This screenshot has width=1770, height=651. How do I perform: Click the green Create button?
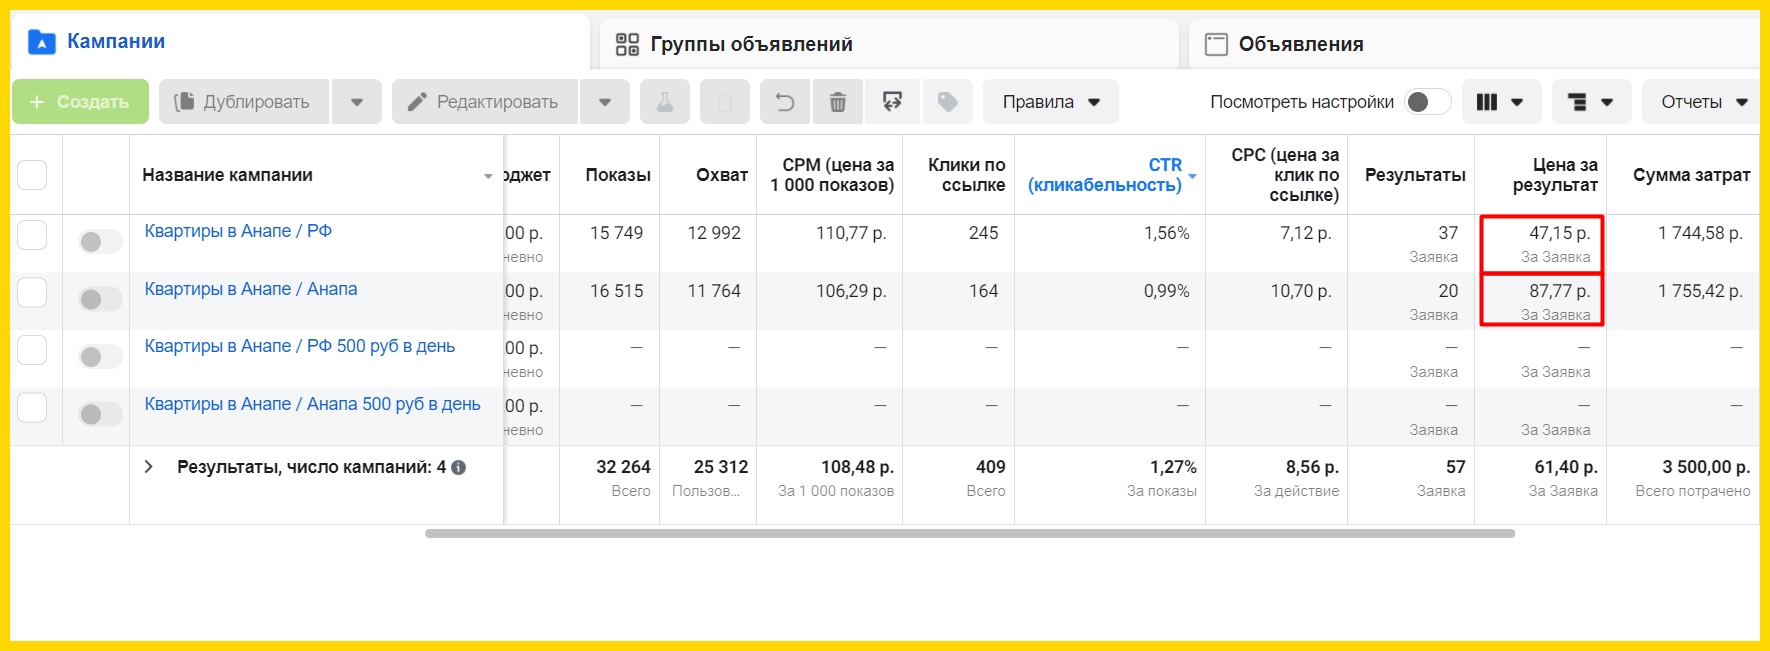coord(80,102)
